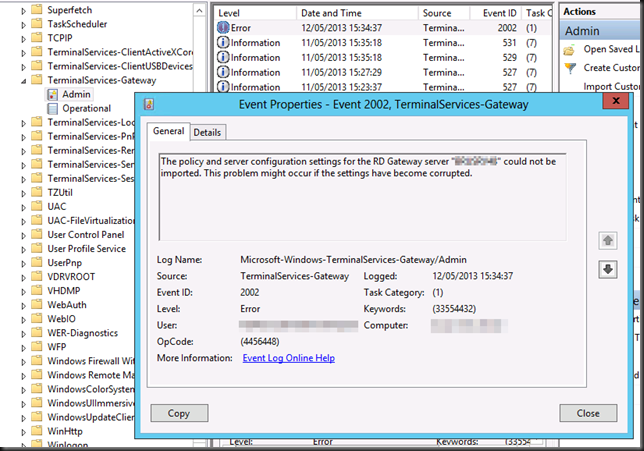Click the TaskScheduler folder icon
Screen dimensions: 644x451
click(x=37, y=24)
